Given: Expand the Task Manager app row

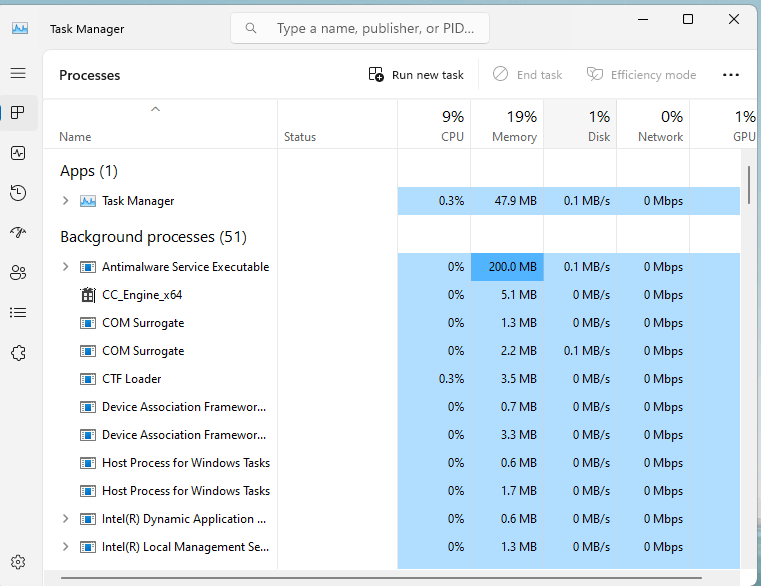Looking at the screenshot, I should point(66,201).
